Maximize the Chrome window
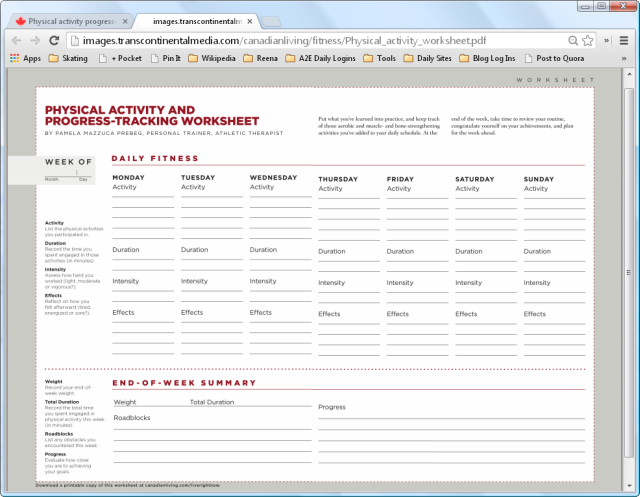 point(601,6)
